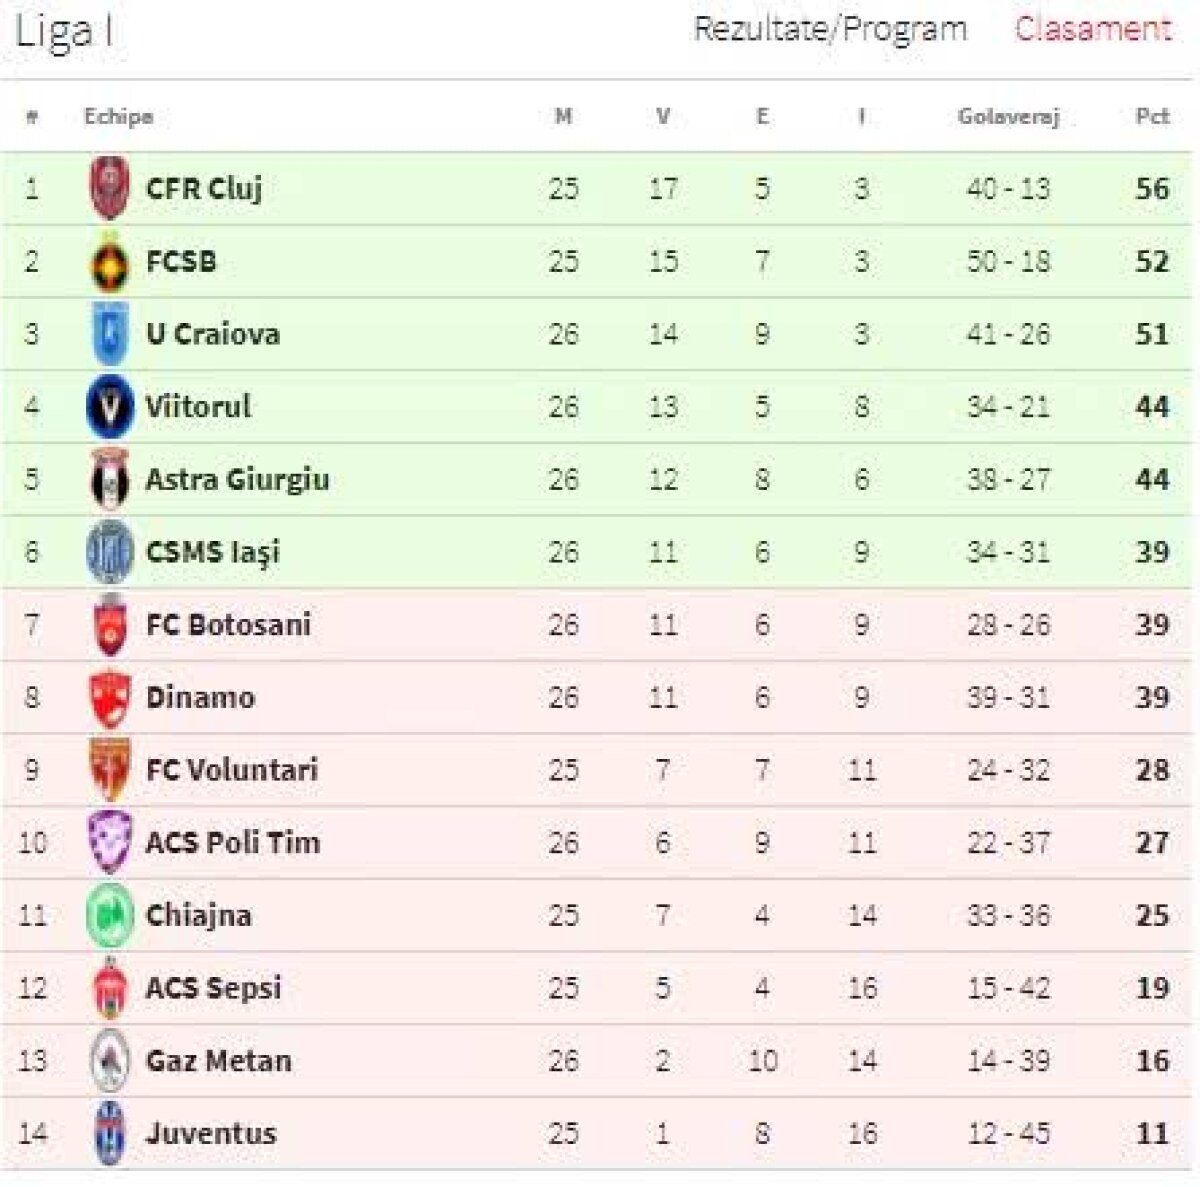Click the Golaveraj column header
1200x1187 pixels.
(1008, 116)
